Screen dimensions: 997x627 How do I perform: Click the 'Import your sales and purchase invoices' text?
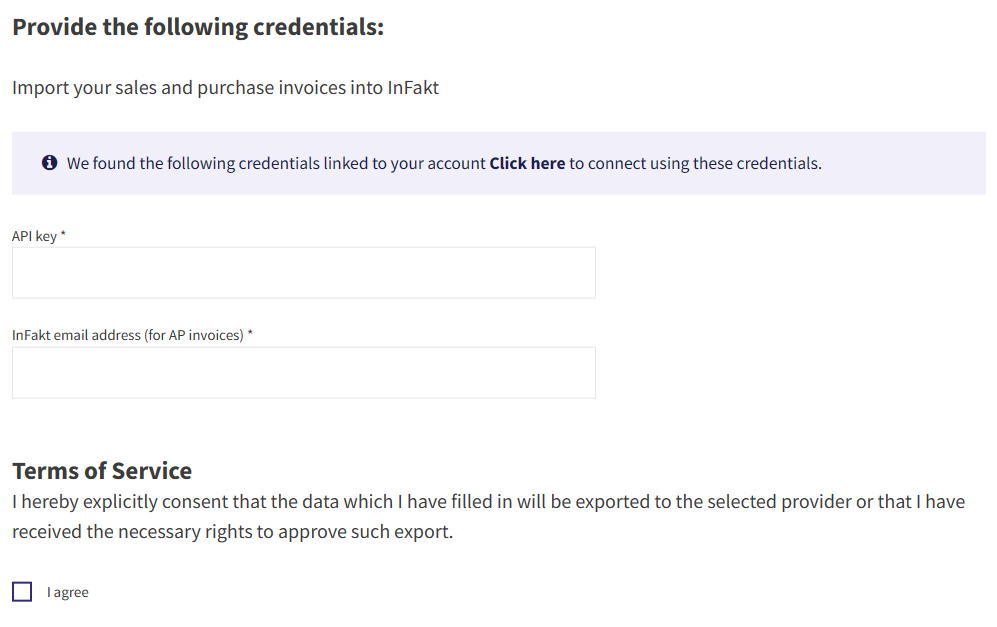[x=226, y=88]
